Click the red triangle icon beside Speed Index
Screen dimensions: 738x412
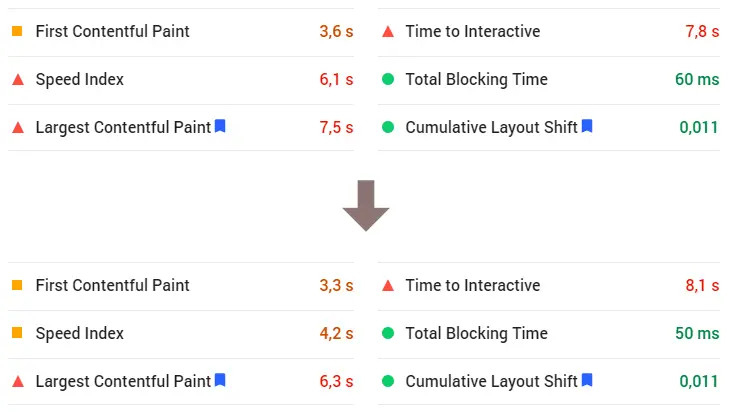(17, 79)
